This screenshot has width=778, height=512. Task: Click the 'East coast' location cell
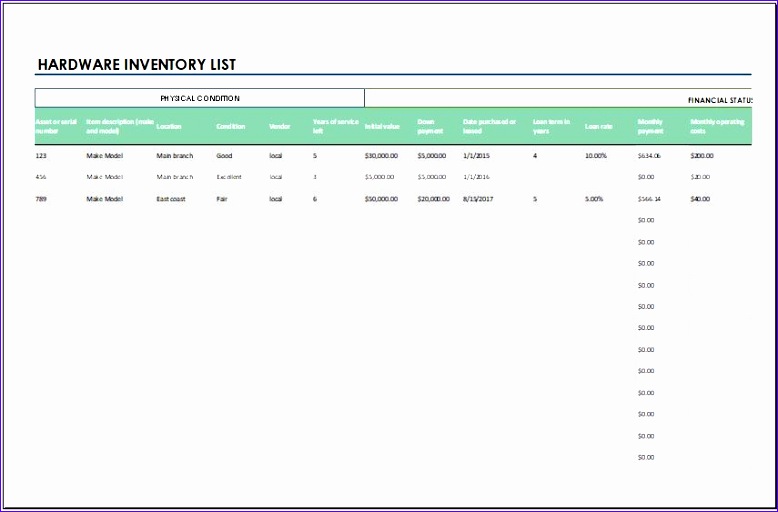(x=171, y=199)
